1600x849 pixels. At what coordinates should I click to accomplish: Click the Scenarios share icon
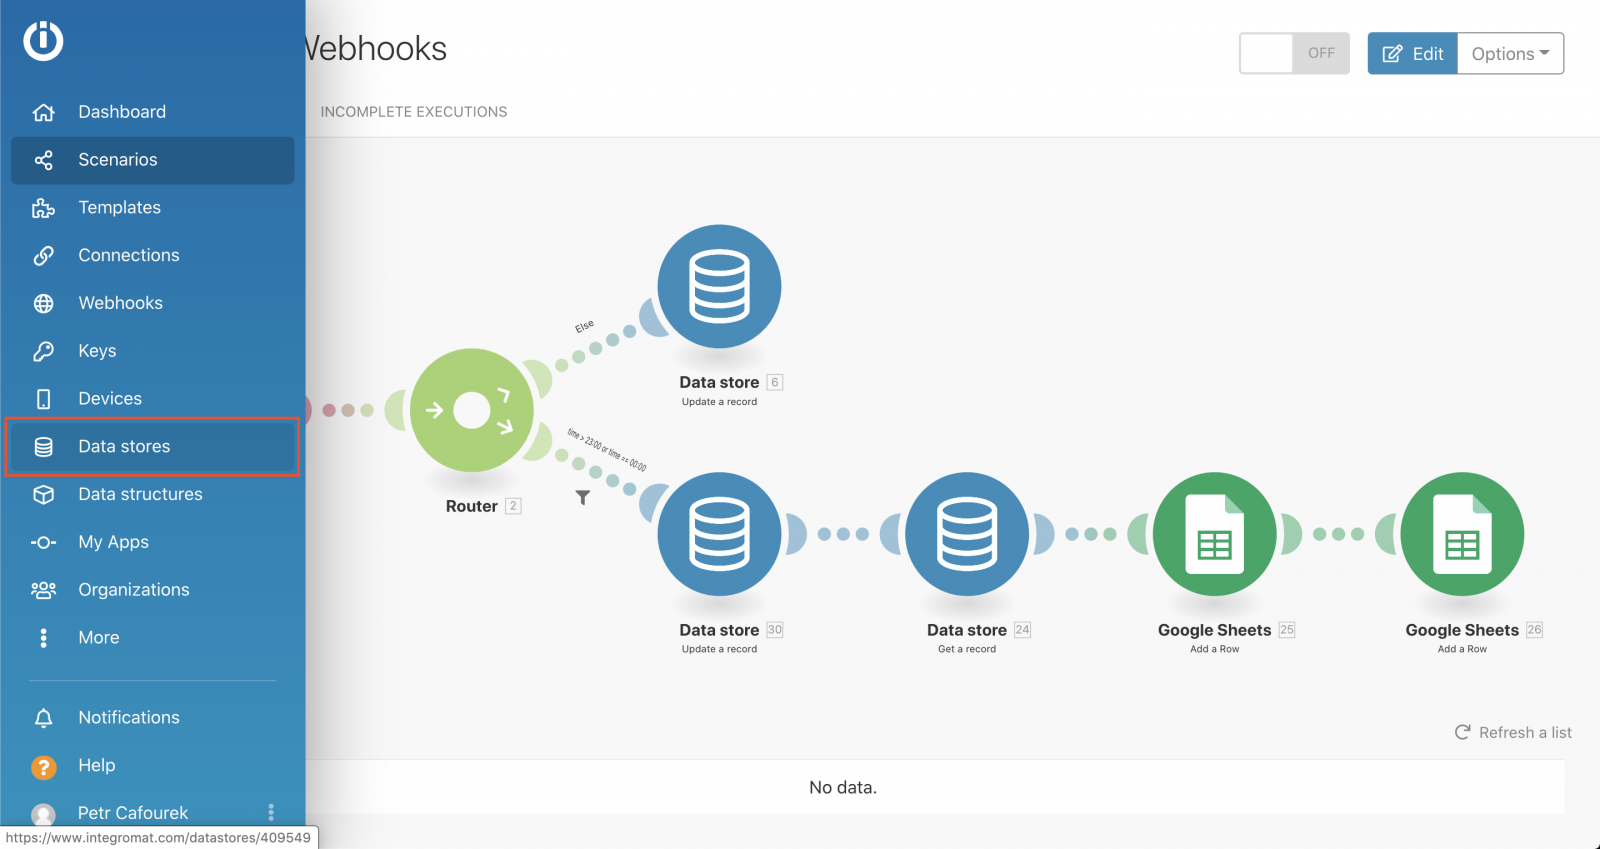point(43,160)
